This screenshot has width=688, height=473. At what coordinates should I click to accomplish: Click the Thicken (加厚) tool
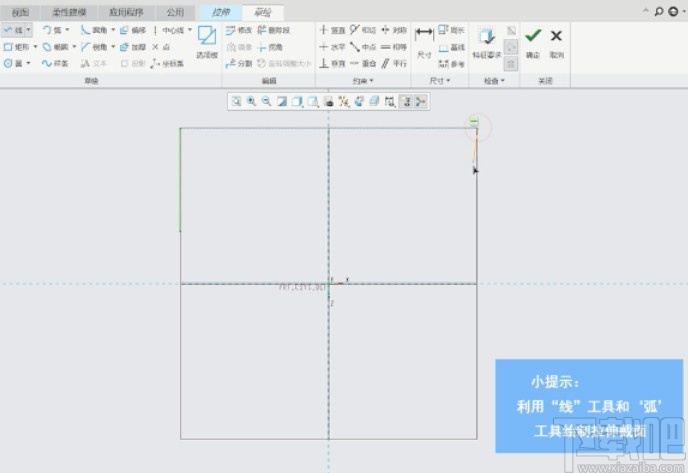[133, 47]
